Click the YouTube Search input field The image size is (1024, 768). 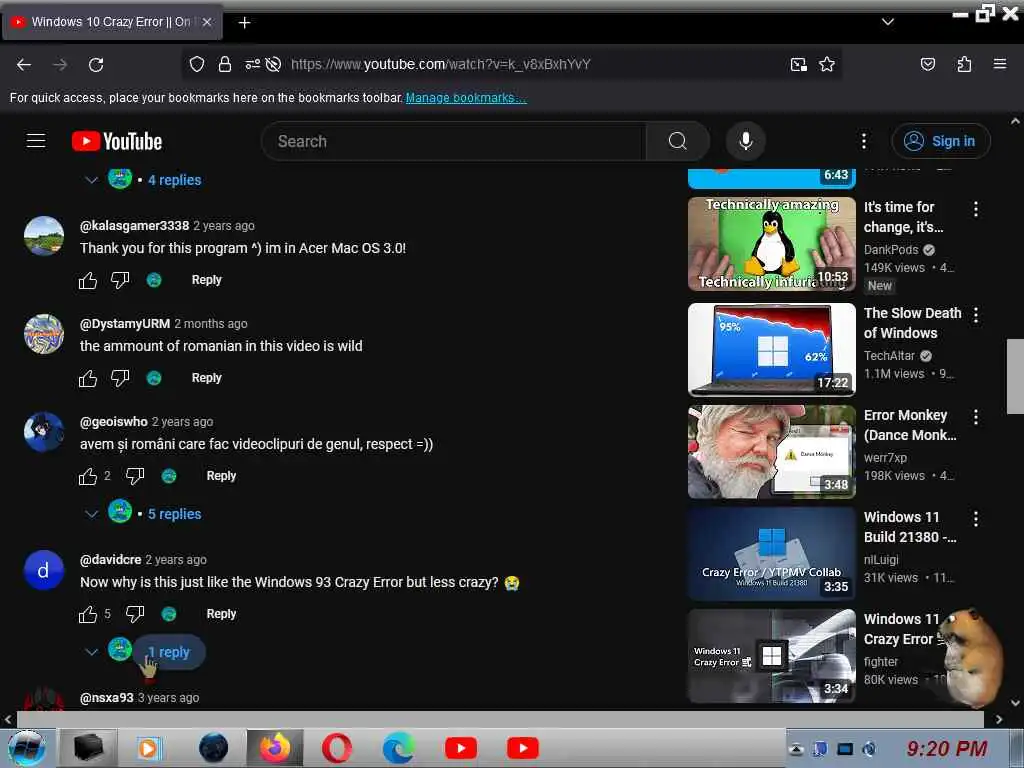(454, 141)
